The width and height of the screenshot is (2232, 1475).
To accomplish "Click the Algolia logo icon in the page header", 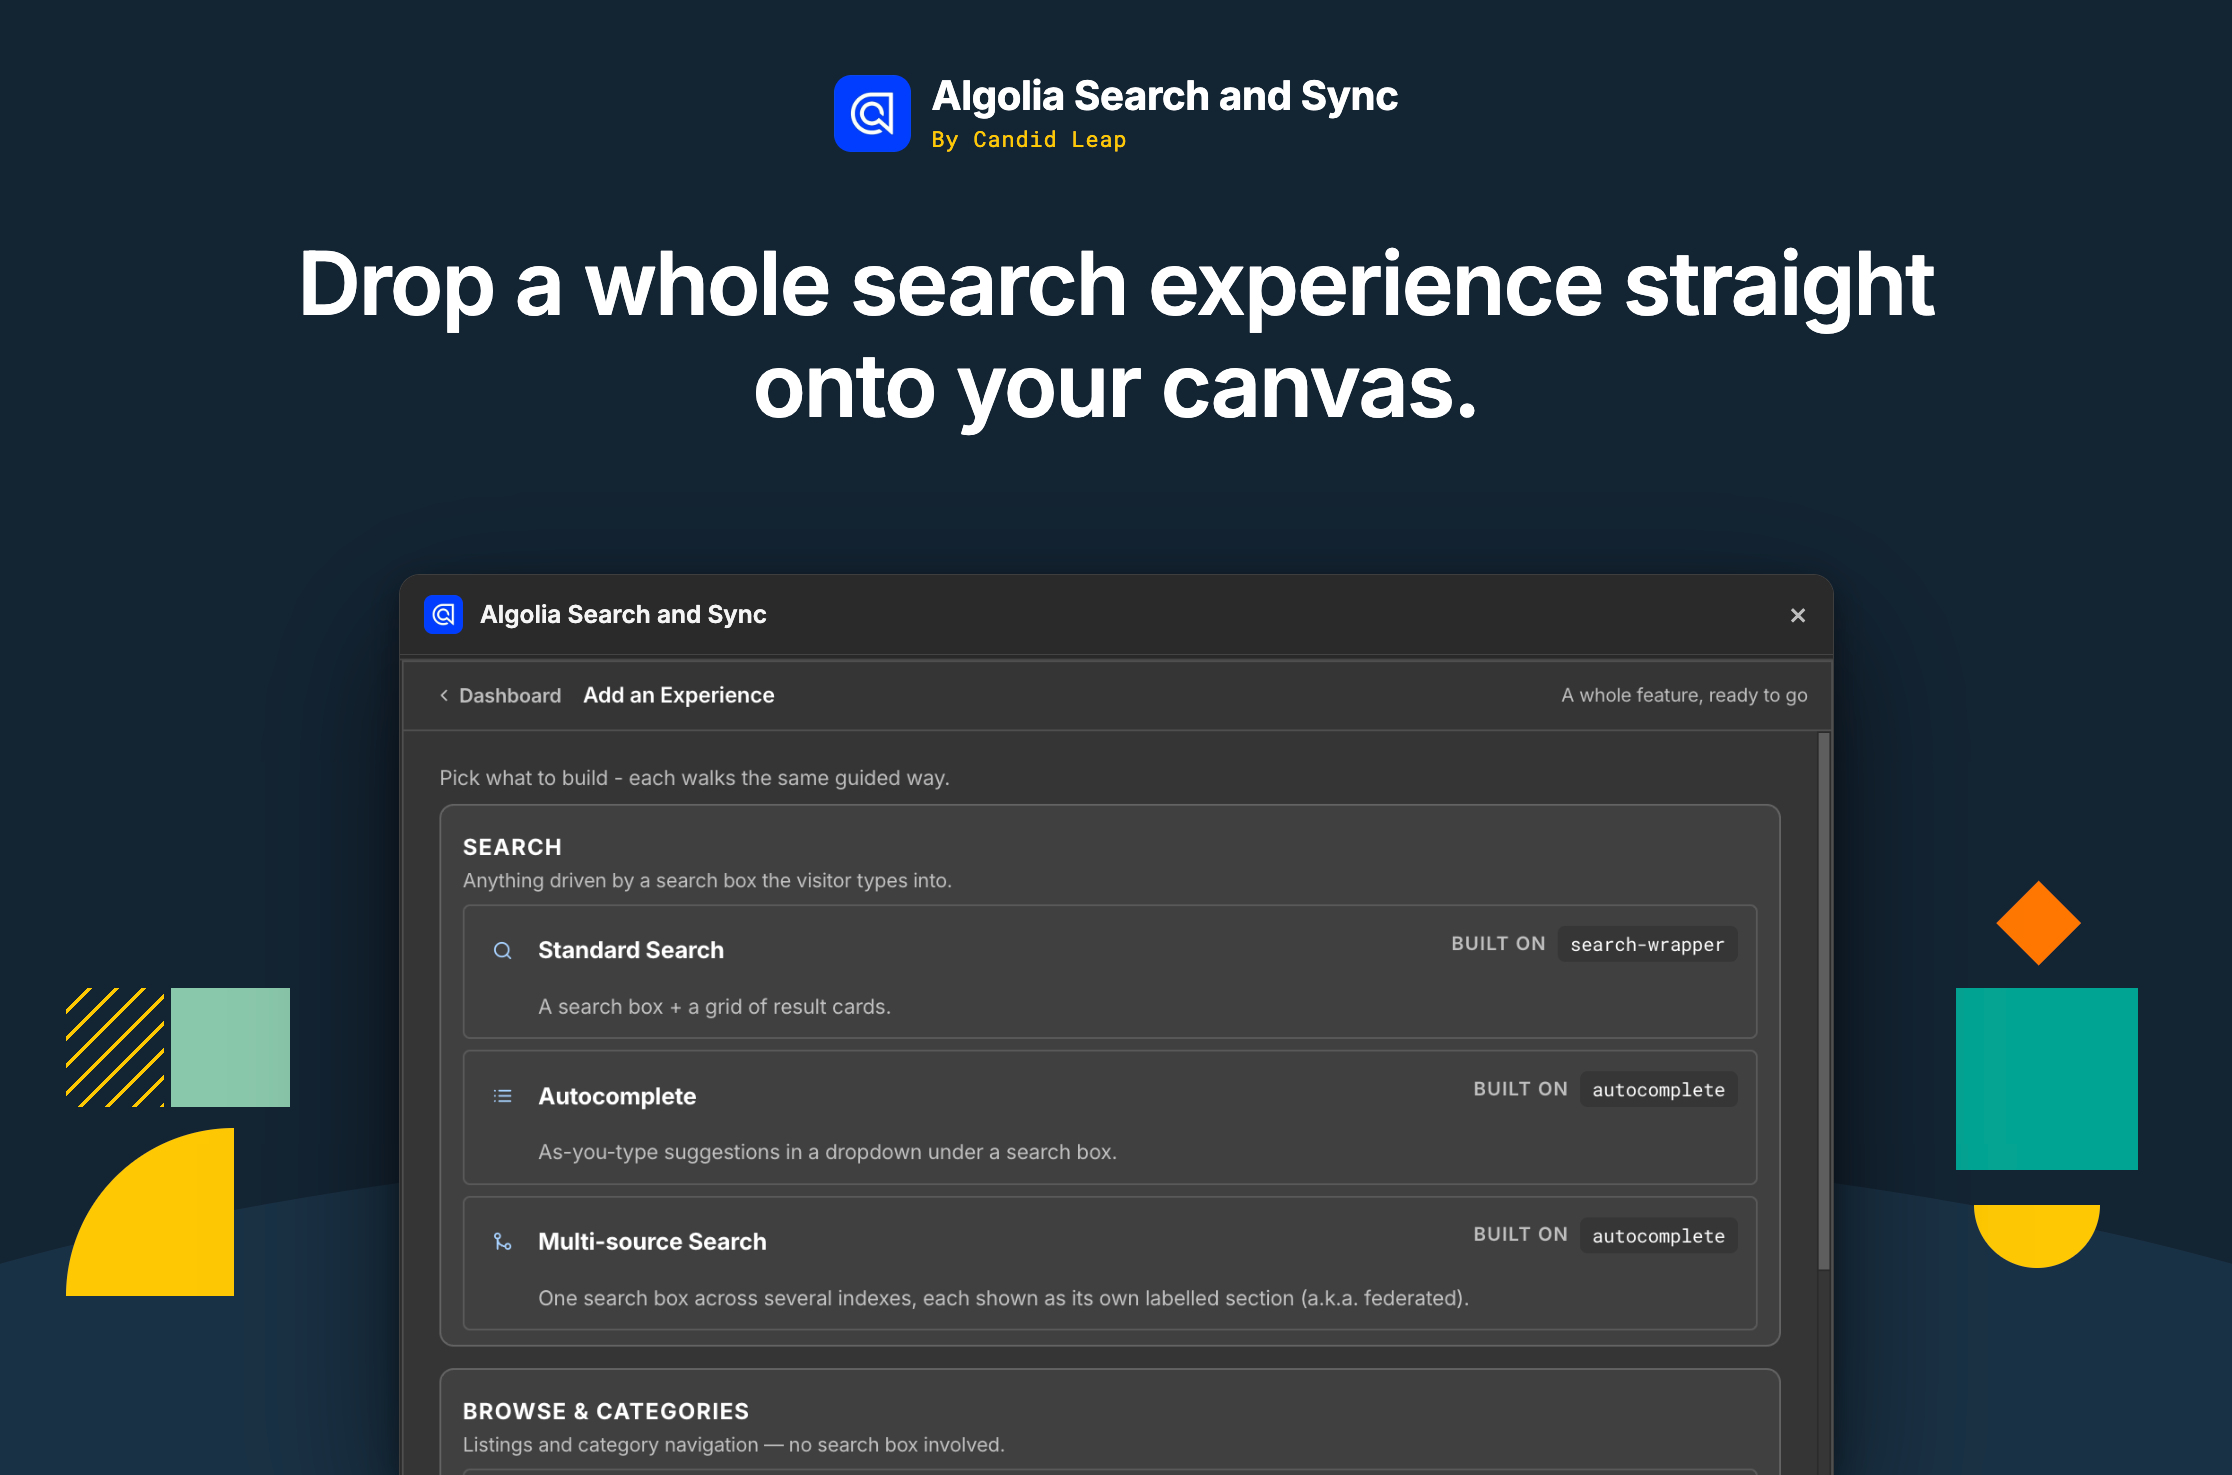I will 872,113.
